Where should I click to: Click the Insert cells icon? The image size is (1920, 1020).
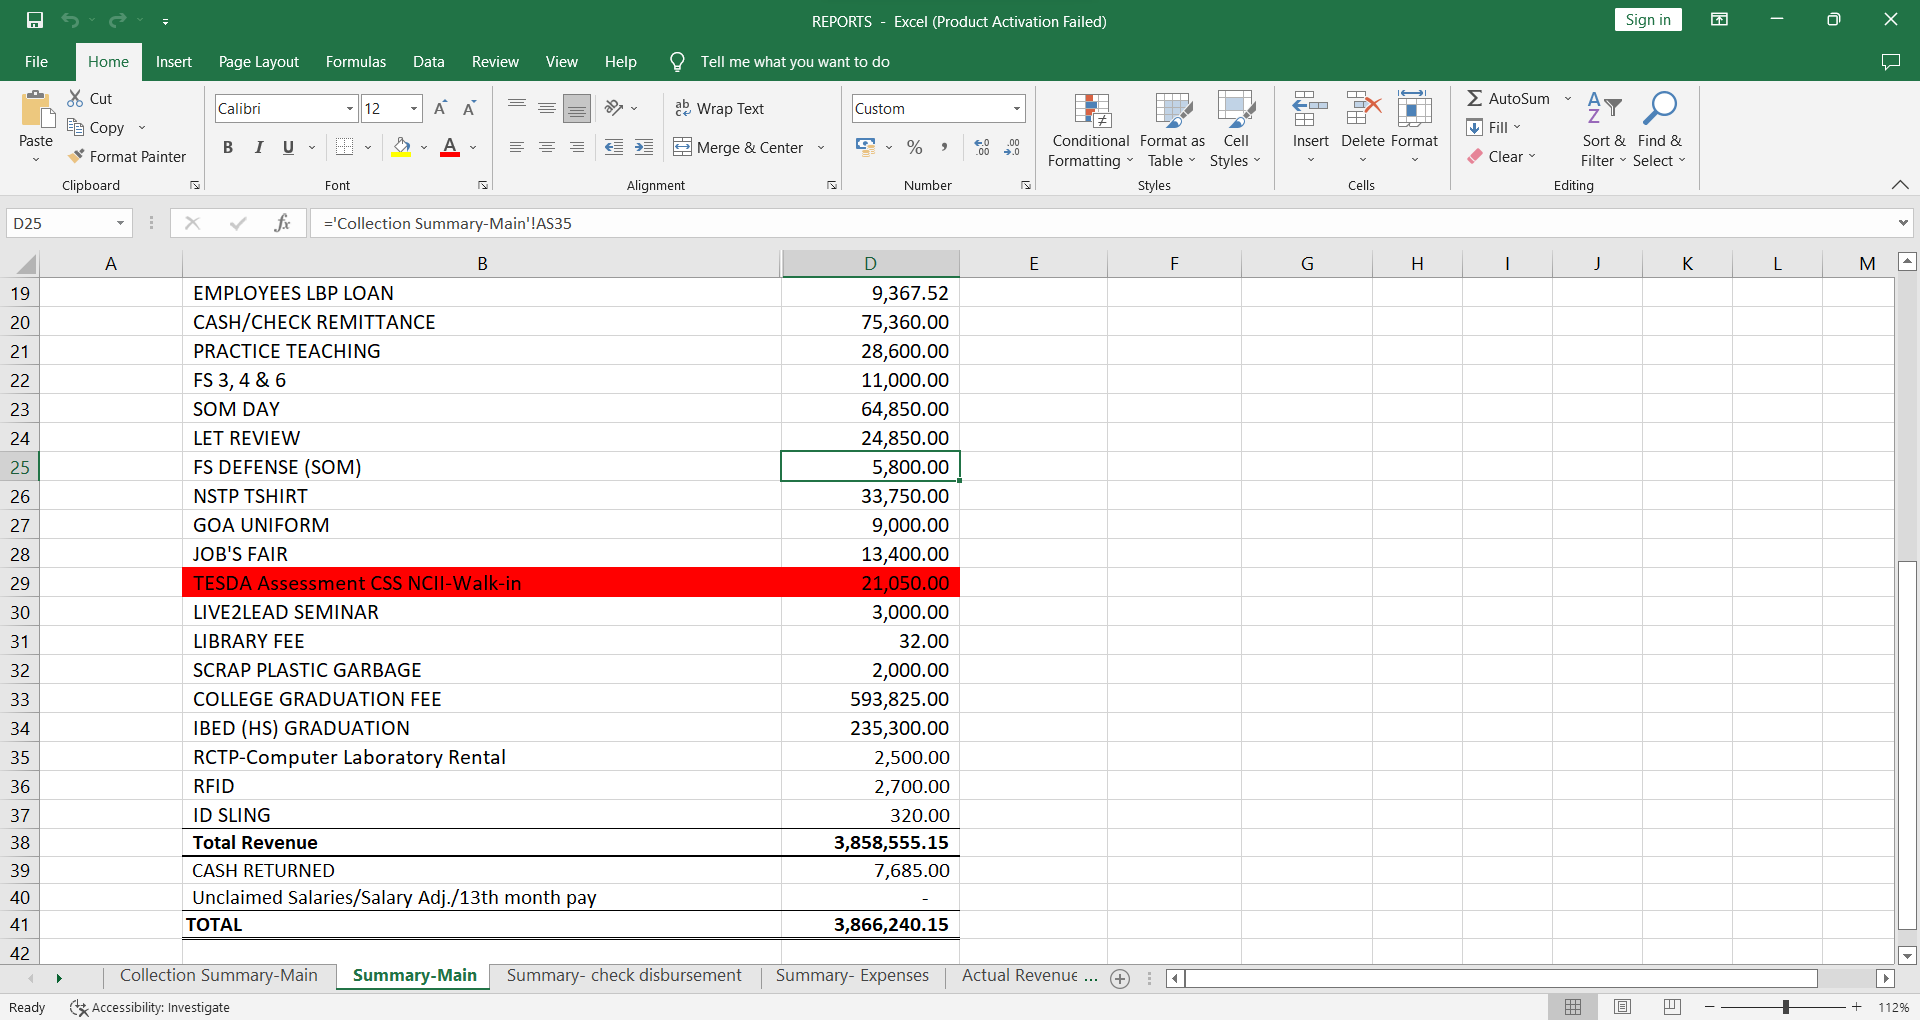point(1310,108)
